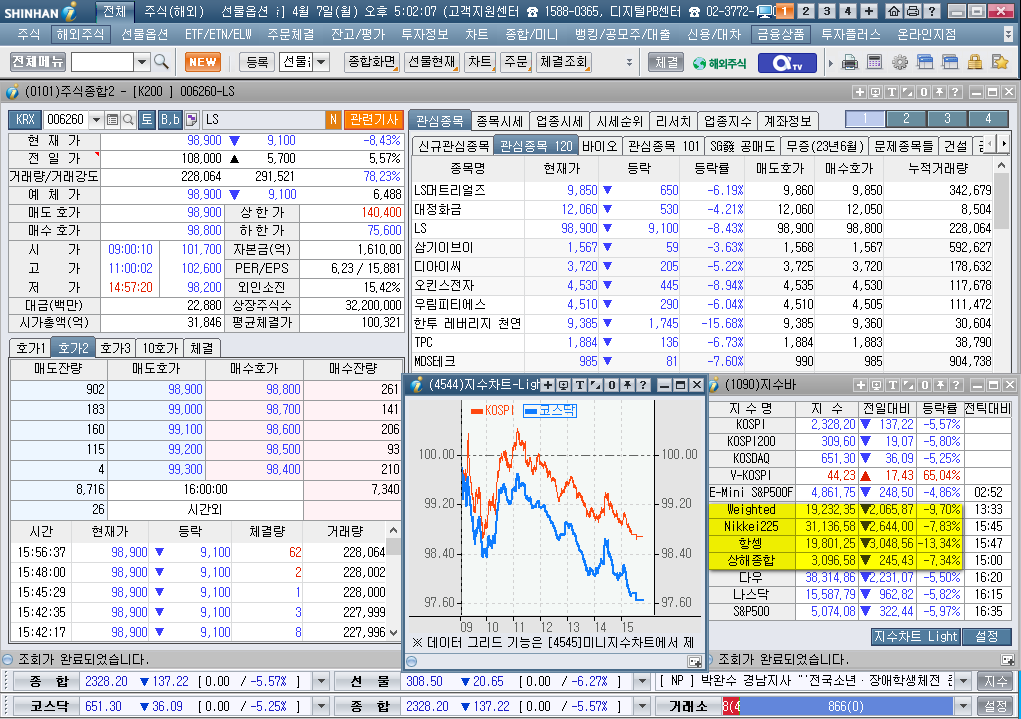
Task: Click the title bar print icon
Action: 913,11
